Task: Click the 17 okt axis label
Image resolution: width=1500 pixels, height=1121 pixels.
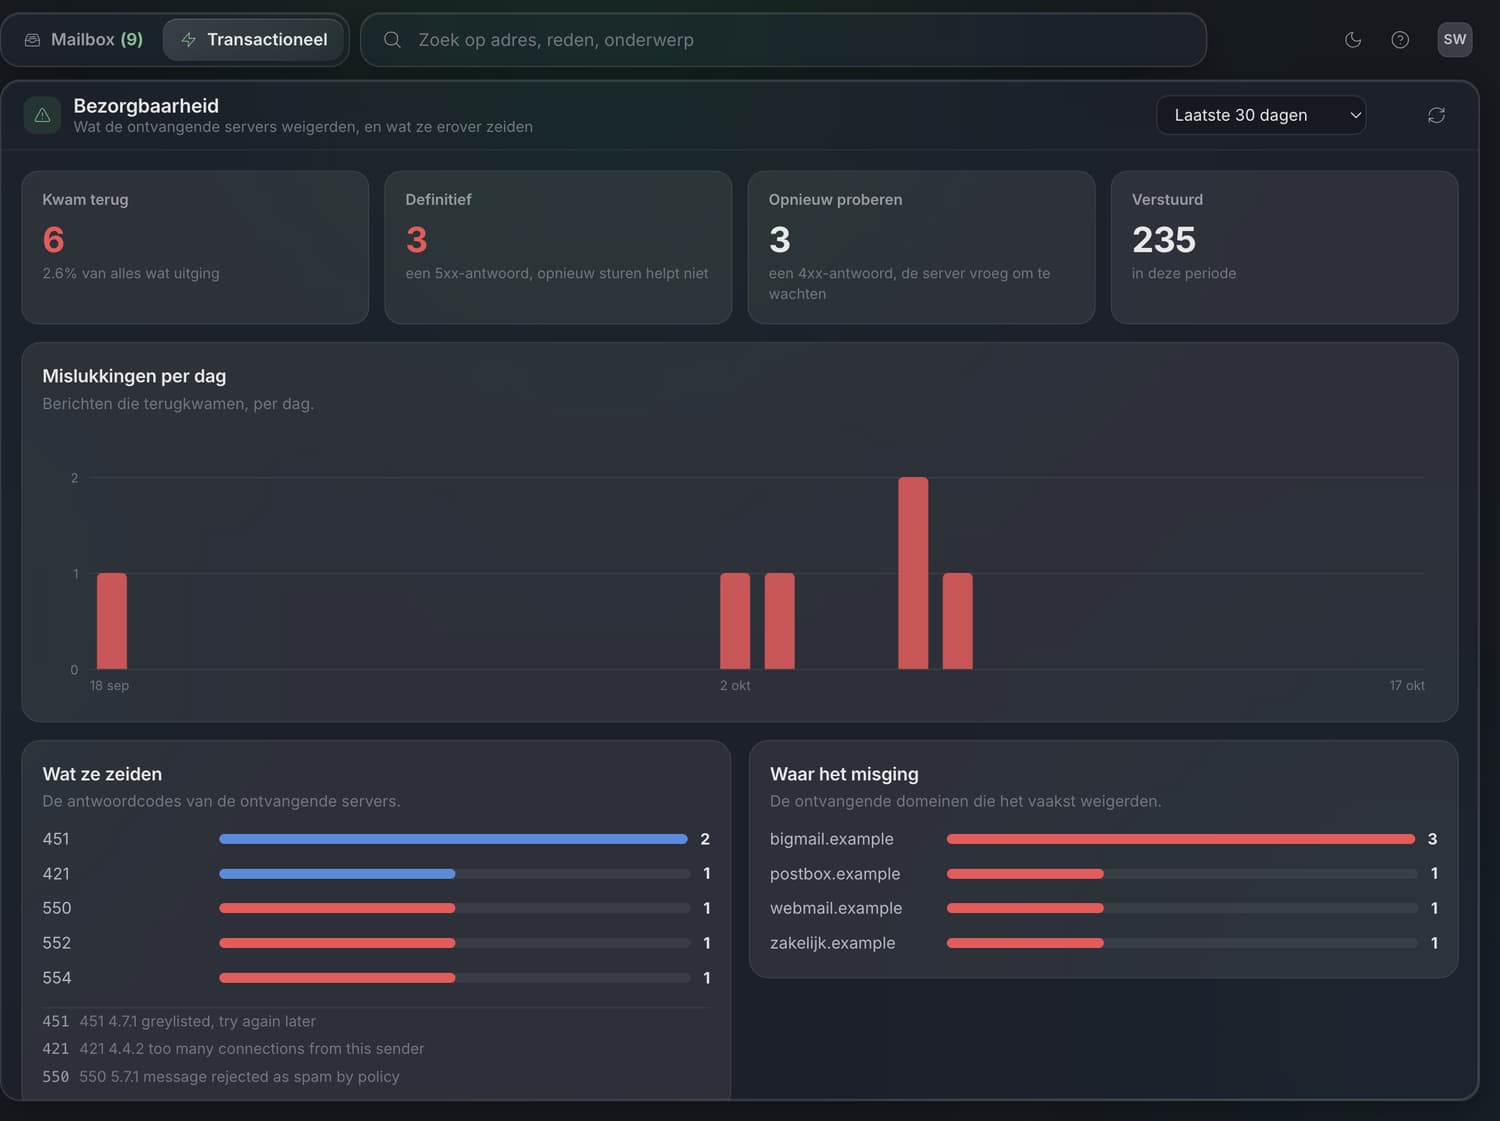Action: click(x=1407, y=686)
